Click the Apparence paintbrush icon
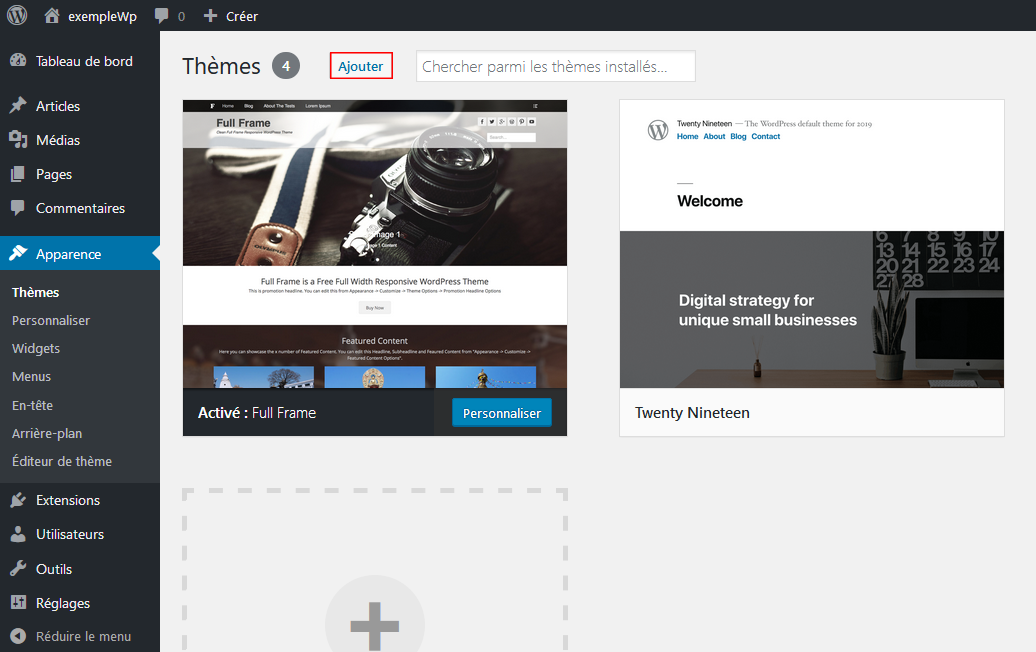Screen dimensions: 1036x652 tap(18, 253)
